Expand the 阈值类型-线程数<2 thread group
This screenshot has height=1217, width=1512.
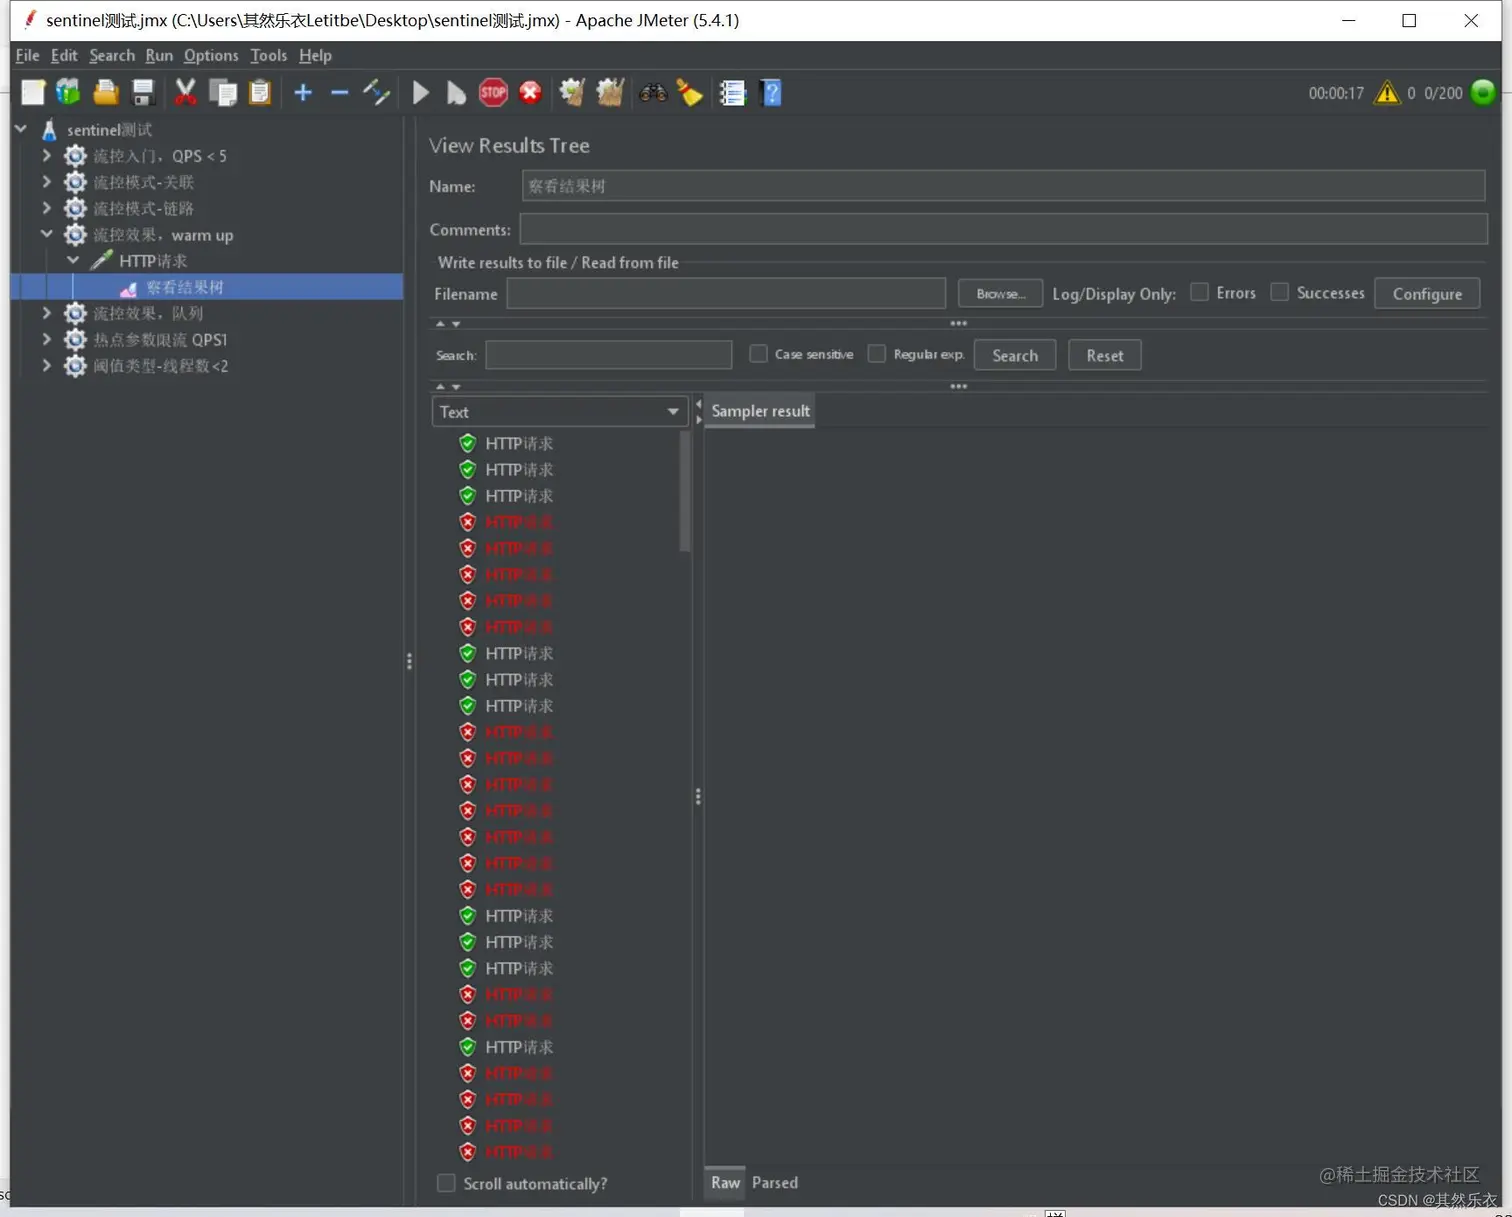47,365
